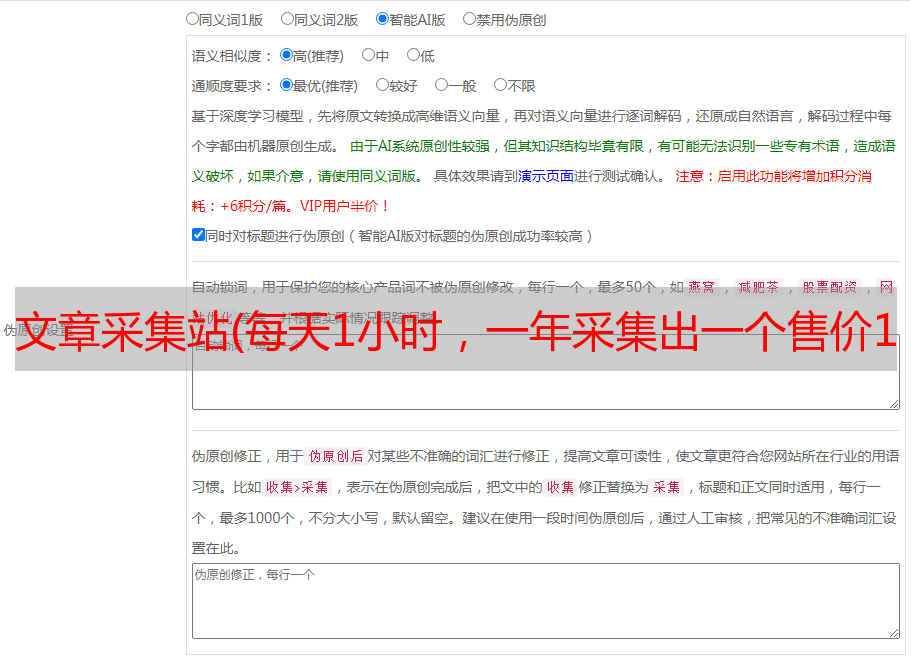
Task: Click into the 自动锁词 textarea
Action: (x=546, y=372)
